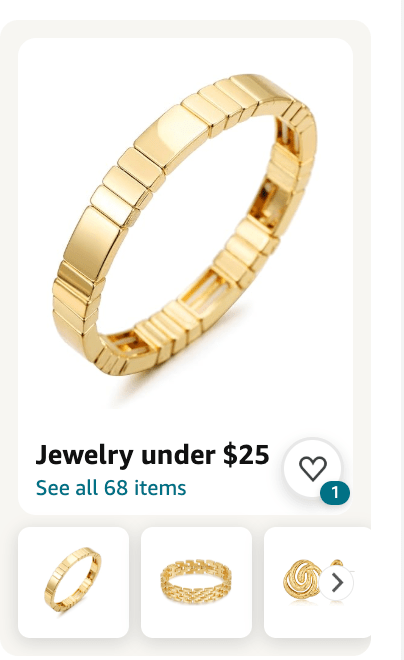Click the 'Jewelry under $25' heading

point(152,455)
